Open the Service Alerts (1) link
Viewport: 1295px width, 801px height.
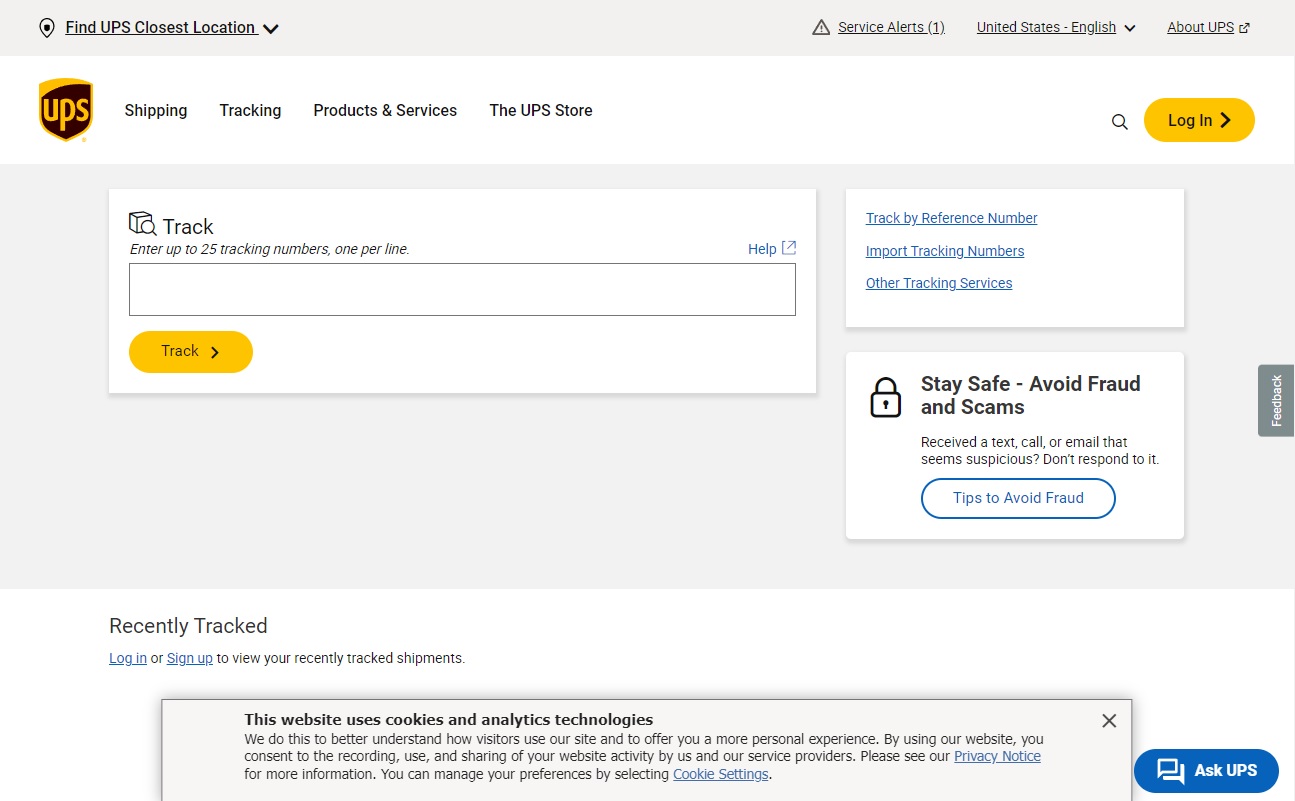click(891, 27)
